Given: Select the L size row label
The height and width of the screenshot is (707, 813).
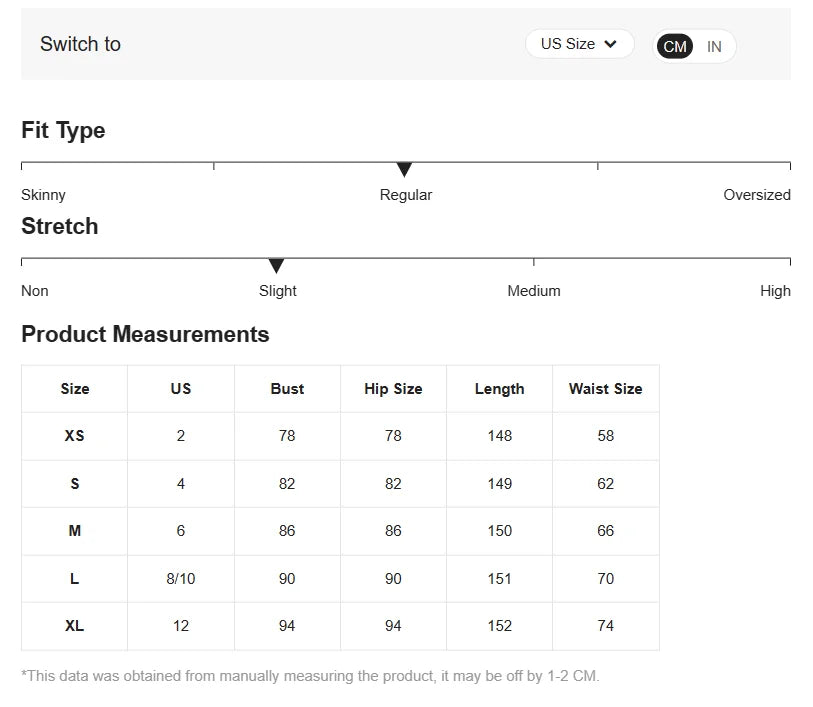Looking at the screenshot, I should coord(75,578).
